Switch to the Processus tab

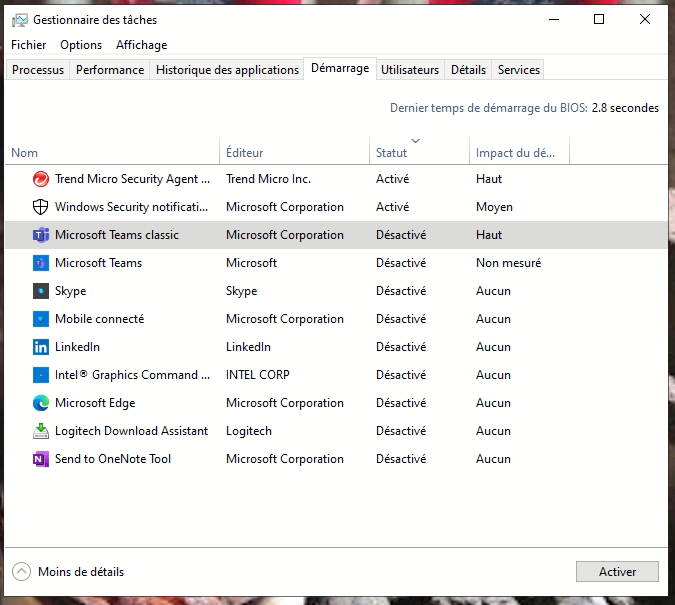pyautogui.click(x=38, y=70)
